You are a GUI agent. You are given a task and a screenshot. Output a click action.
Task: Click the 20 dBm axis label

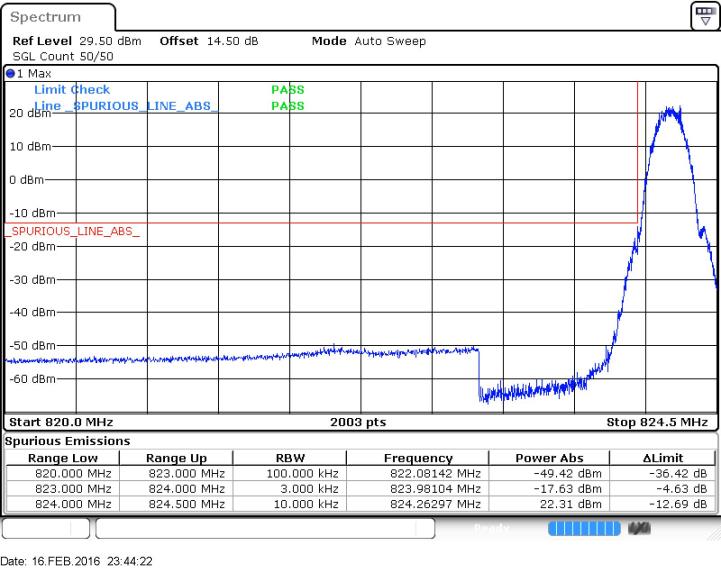click(30, 113)
